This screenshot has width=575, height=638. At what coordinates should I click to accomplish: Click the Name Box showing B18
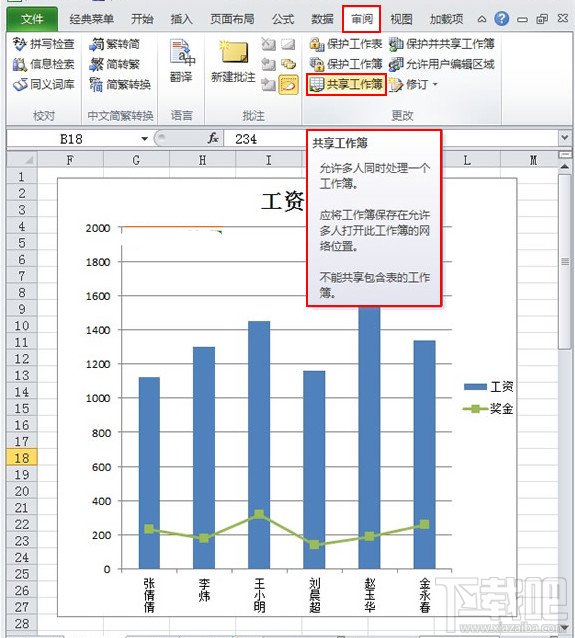[x=72, y=139]
